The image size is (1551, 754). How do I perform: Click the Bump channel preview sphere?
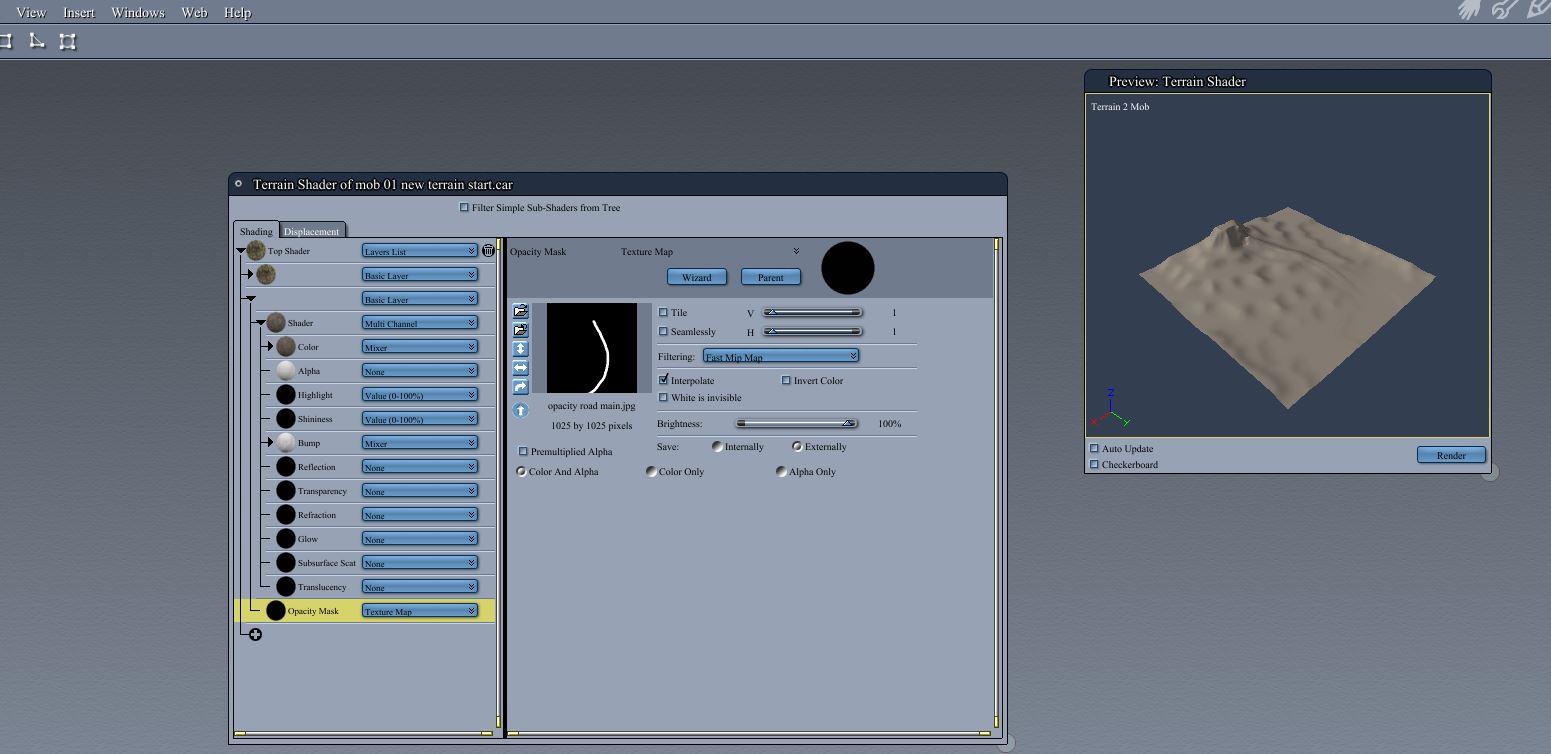[286, 443]
